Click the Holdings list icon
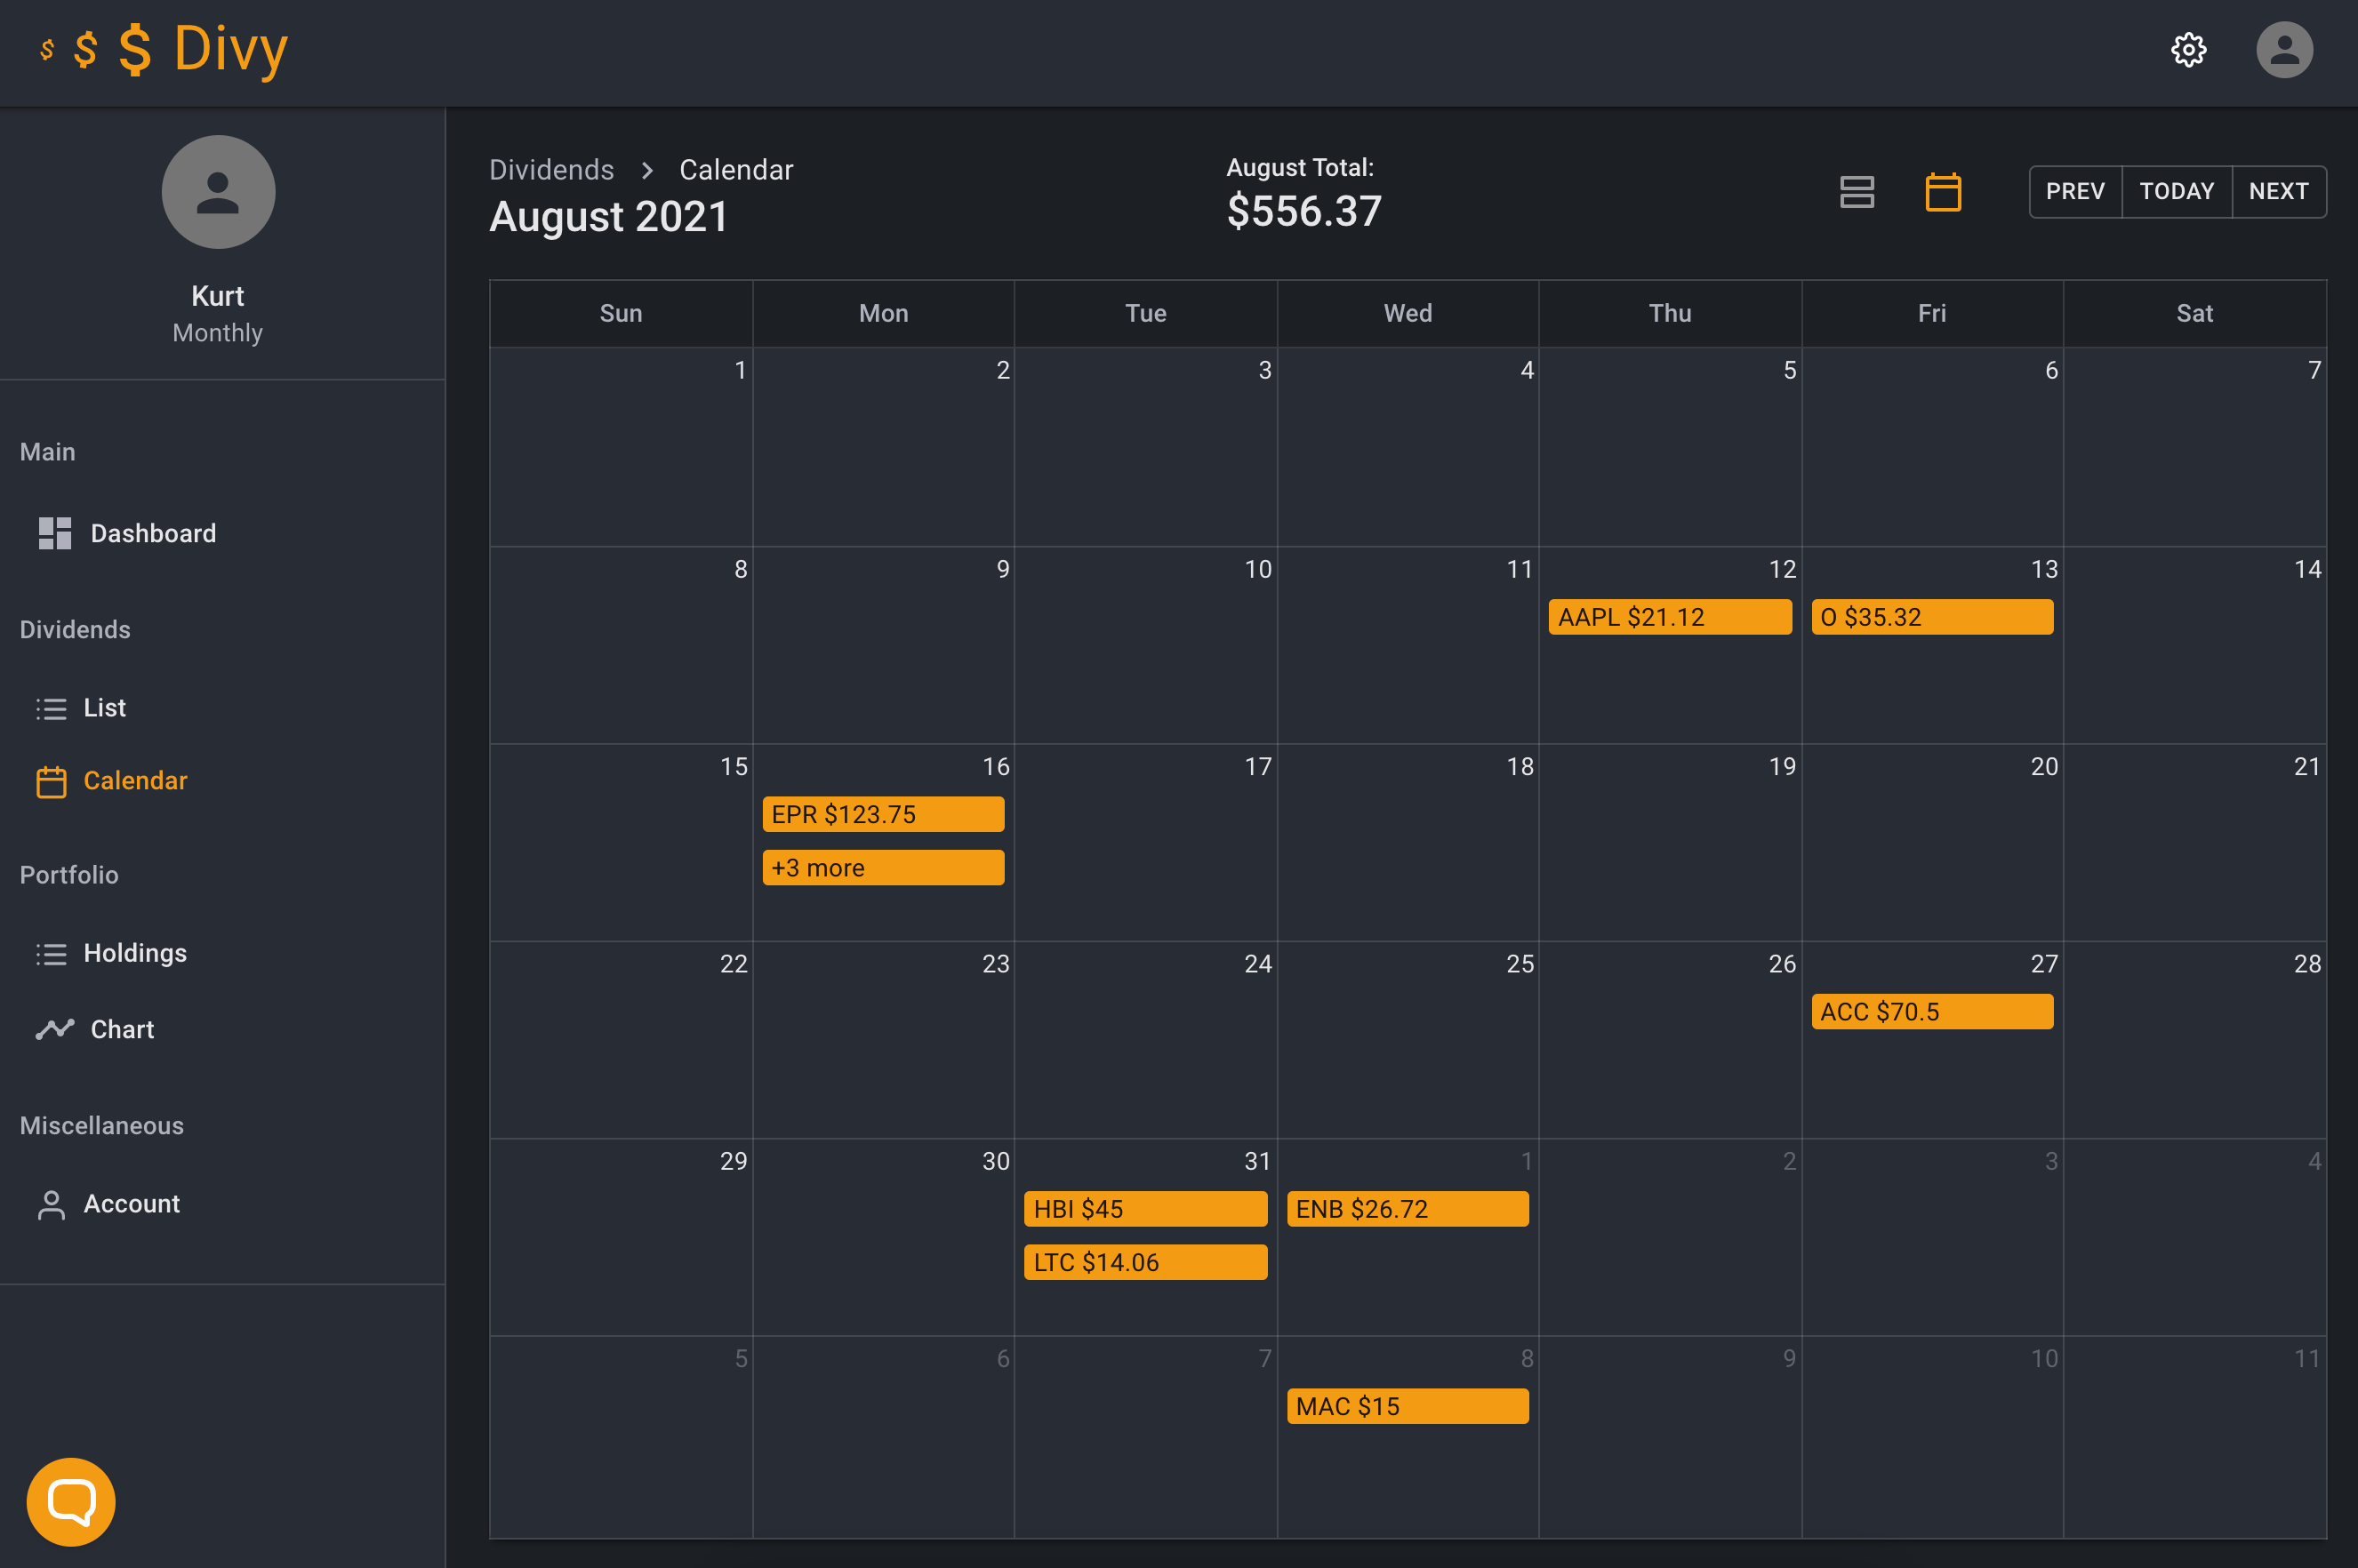This screenshot has width=2358, height=1568. point(52,954)
